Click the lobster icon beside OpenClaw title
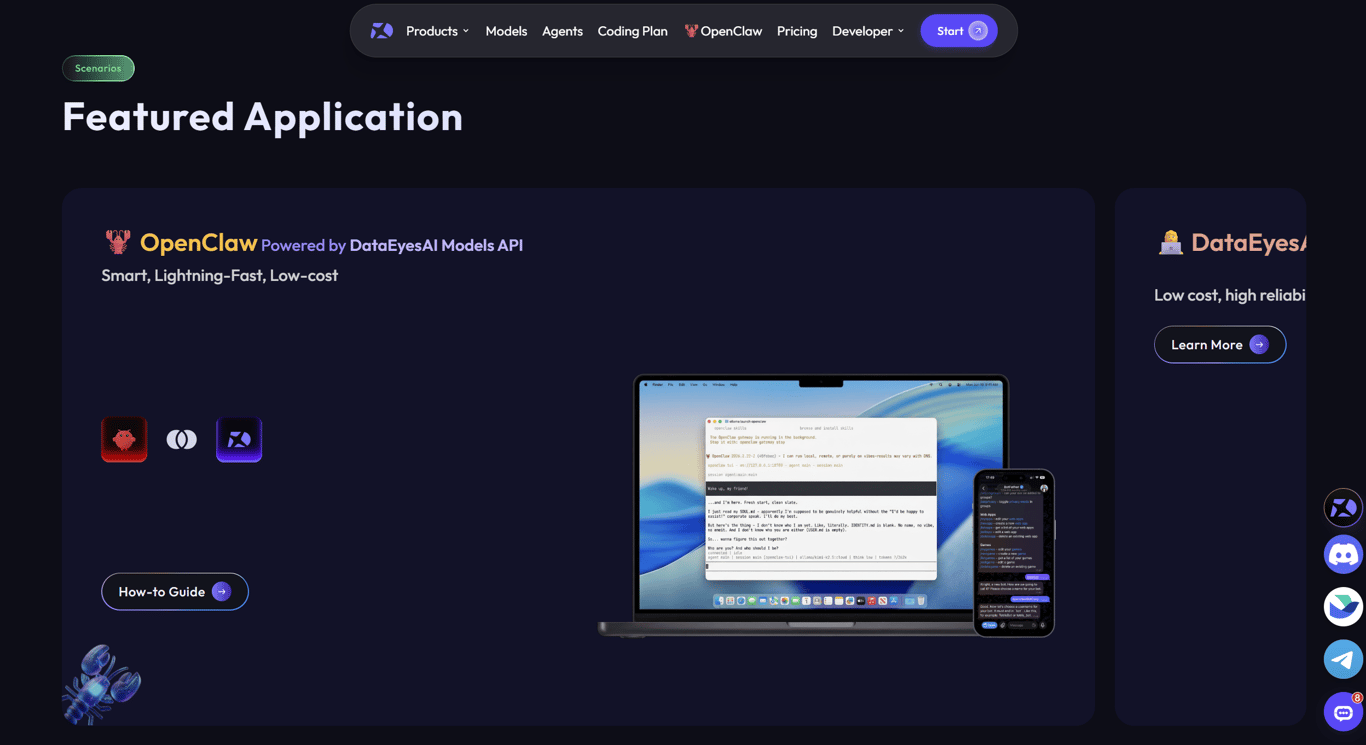Viewport: 1366px width, 745px height. click(118, 241)
